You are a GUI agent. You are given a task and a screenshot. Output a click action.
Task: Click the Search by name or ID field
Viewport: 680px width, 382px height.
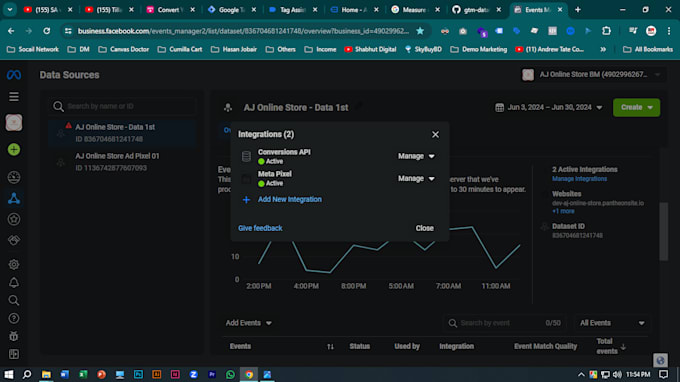point(122,106)
